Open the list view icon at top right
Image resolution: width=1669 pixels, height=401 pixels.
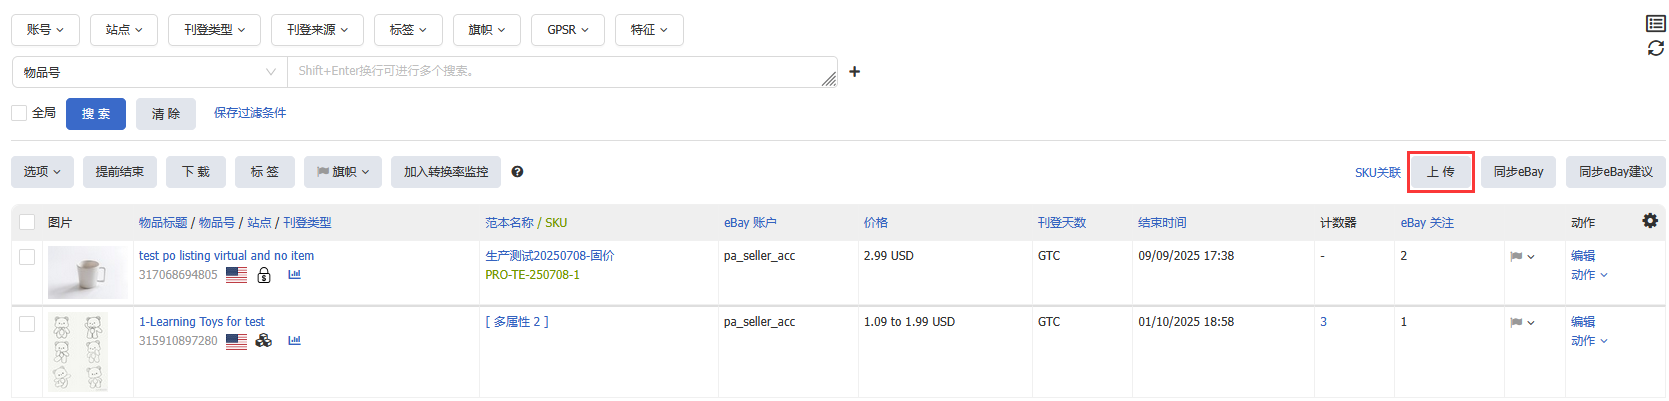pos(1656,23)
